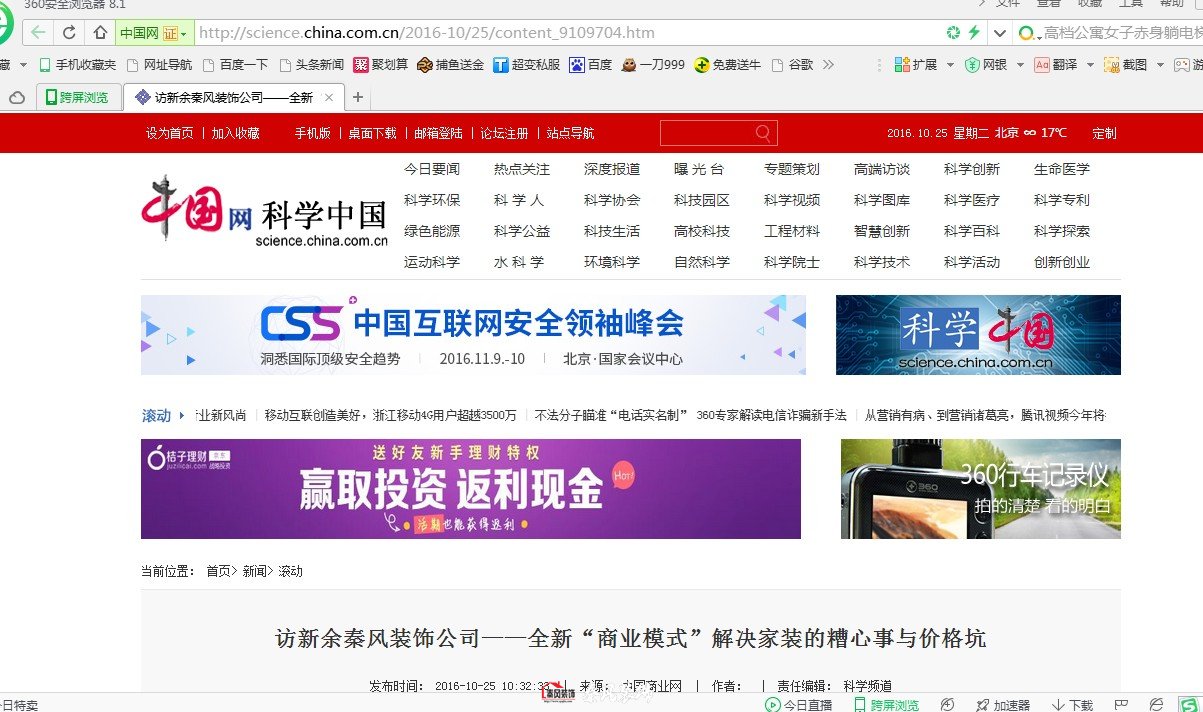Image resolution: width=1203 pixels, height=712 pixels.
Task: Go to browser home page icon
Action: click(99, 33)
